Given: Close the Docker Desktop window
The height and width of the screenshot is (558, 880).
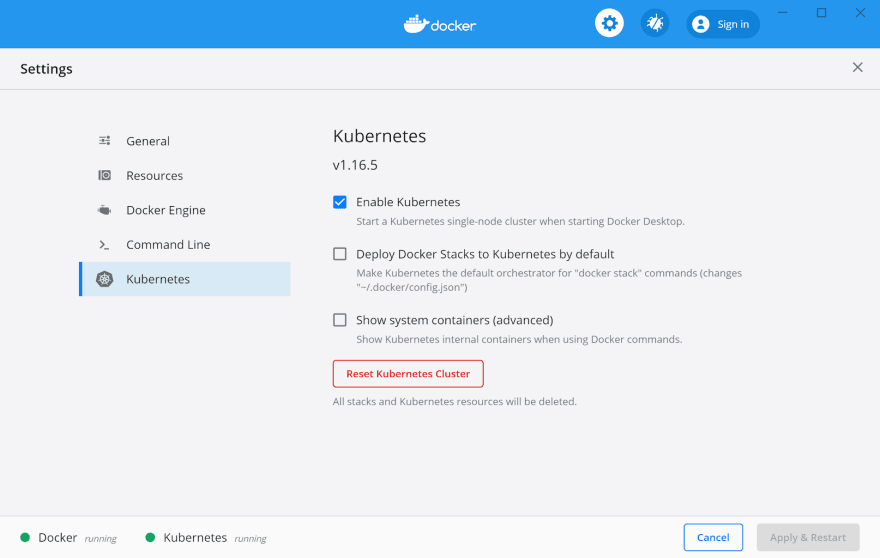Looking at the screenshot, I should pyautogui.click(x=860, y=12).
